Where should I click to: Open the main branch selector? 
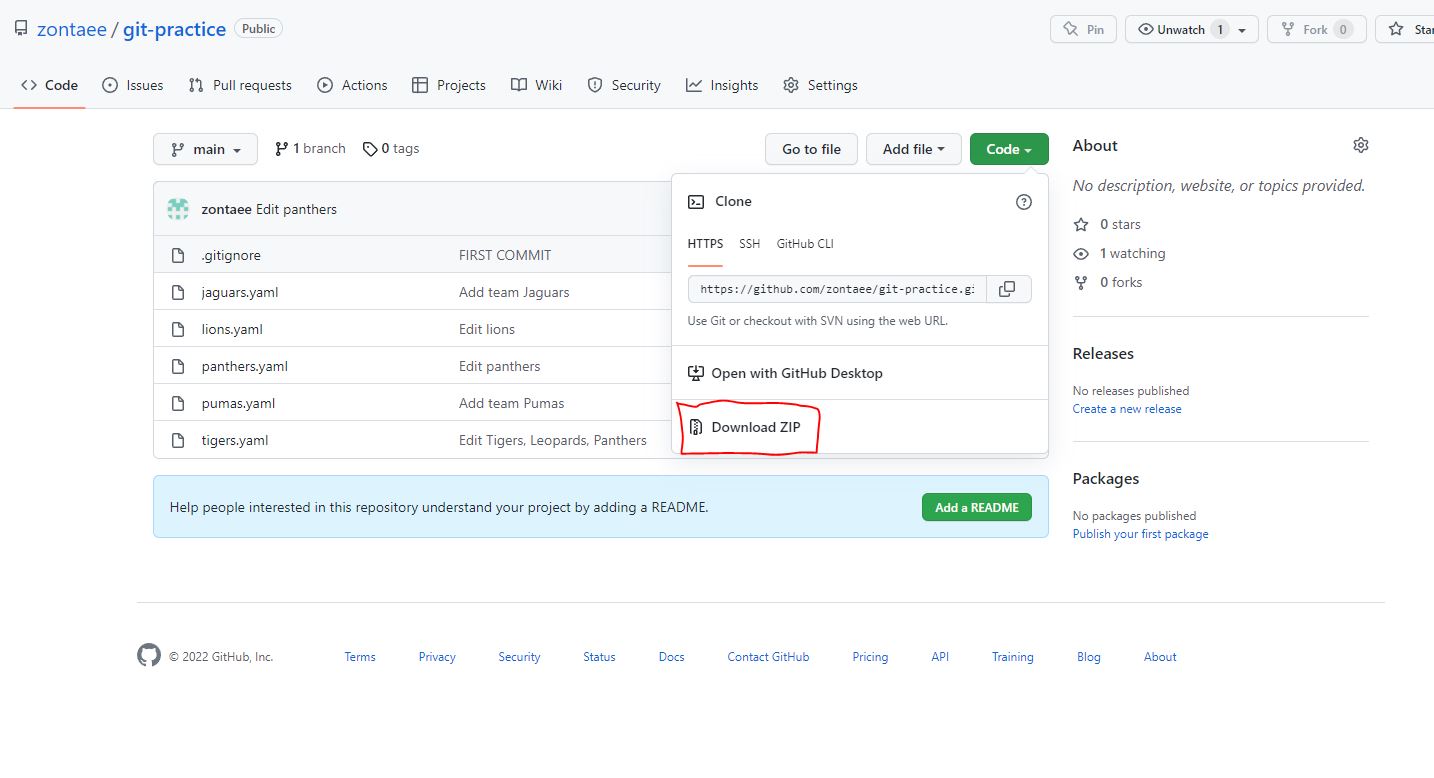[x=205, y=149]
